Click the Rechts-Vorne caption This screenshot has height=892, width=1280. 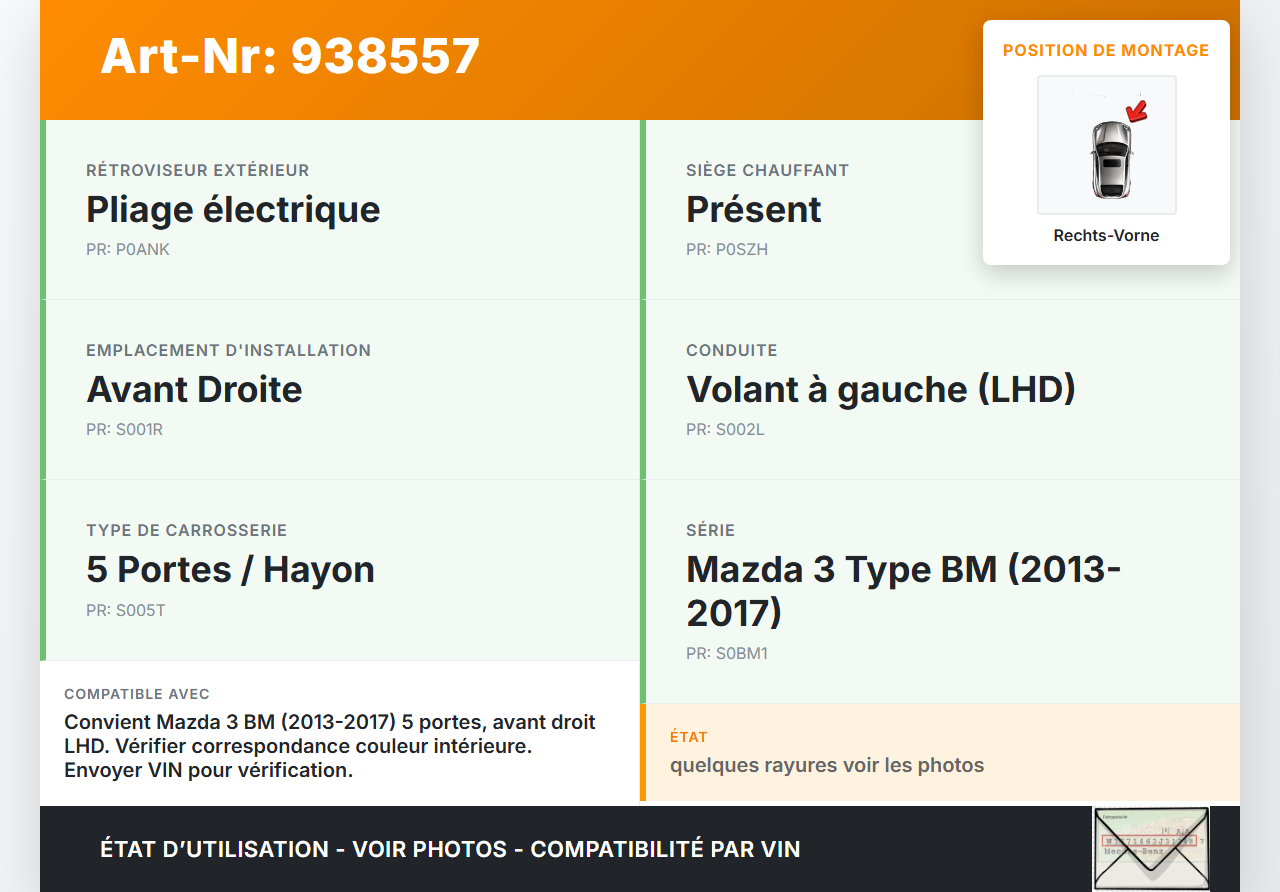pos(1106,236)
